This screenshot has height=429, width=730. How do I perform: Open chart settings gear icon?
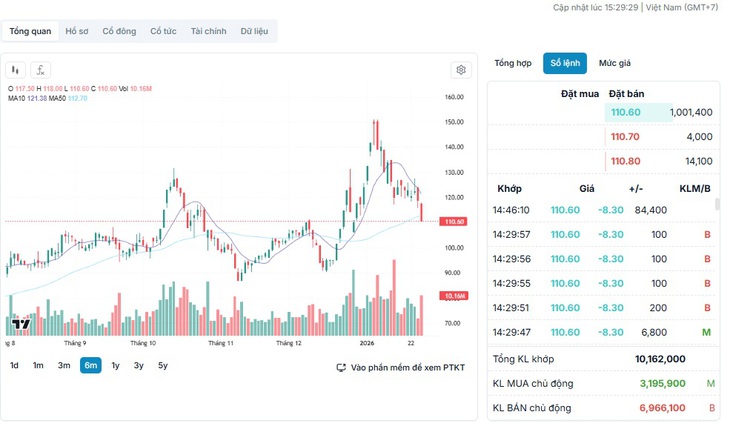point(461,70)
